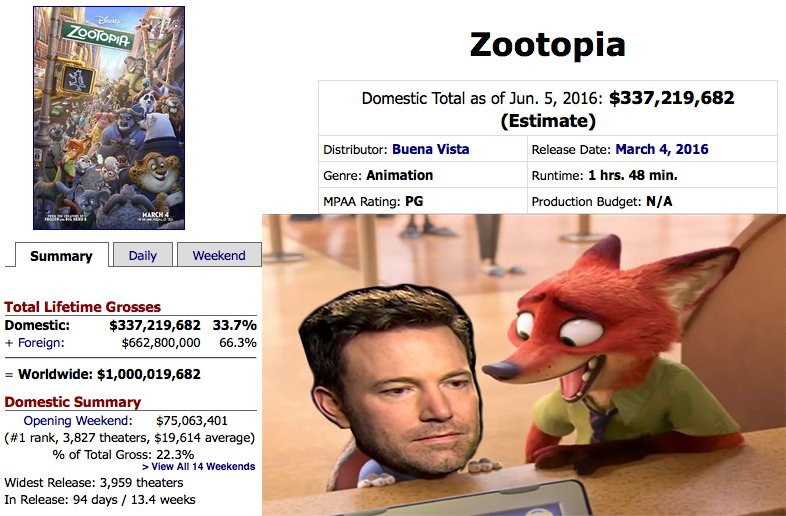Select the Summary tab

click(x=61, y=256)
